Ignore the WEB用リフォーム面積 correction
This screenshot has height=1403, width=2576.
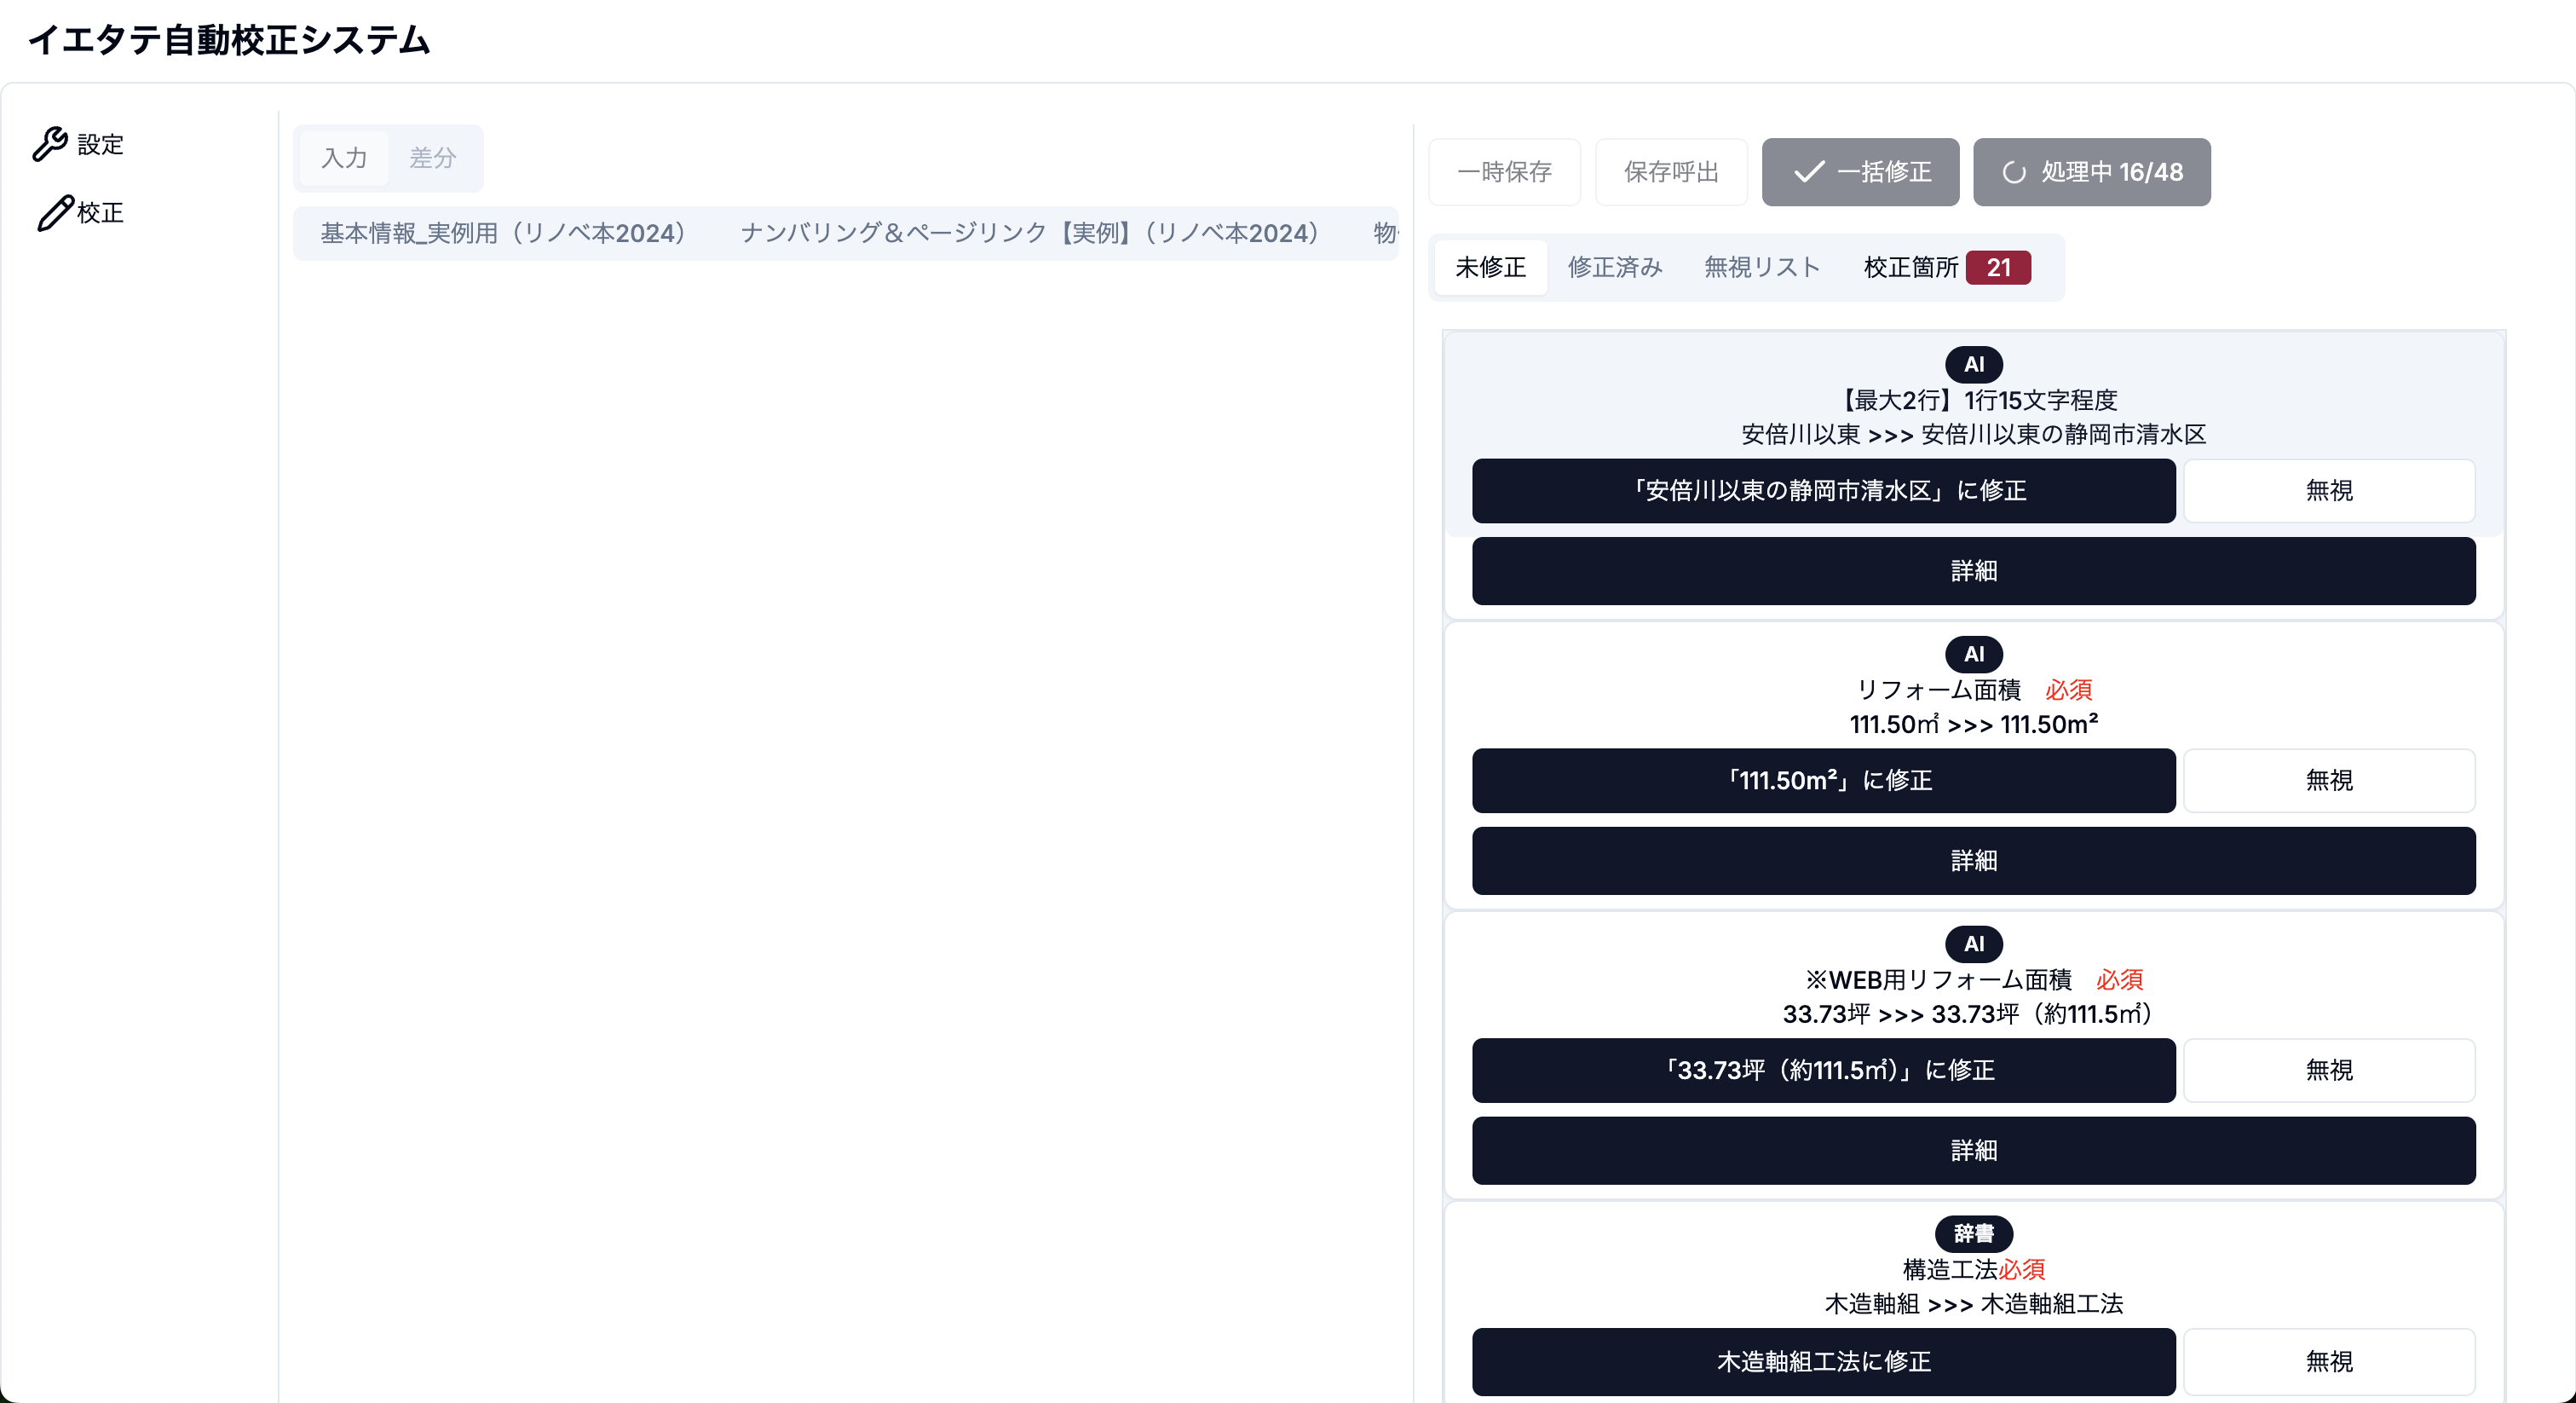coord(2329,1071)
